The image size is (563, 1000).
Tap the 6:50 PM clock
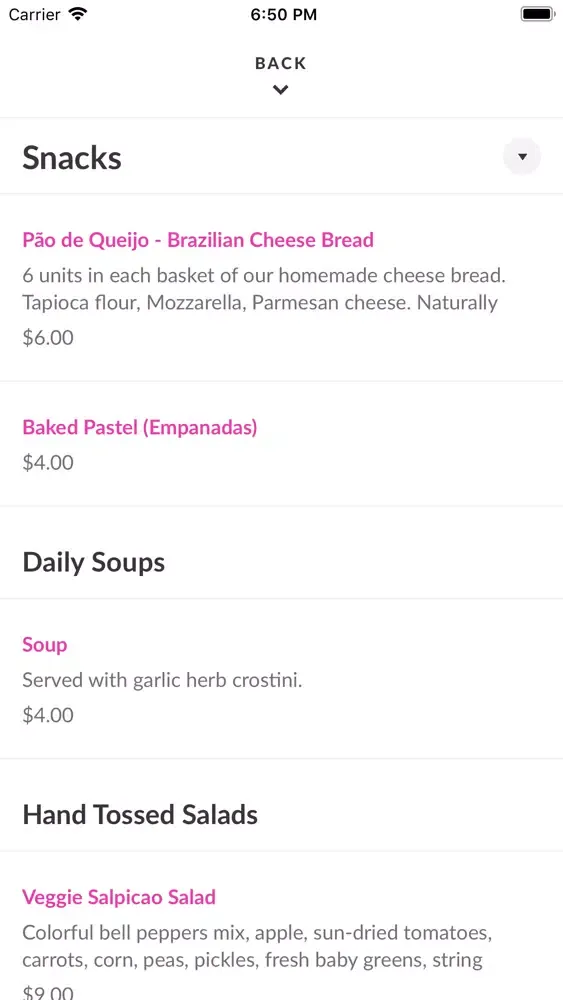click(283, 15)
